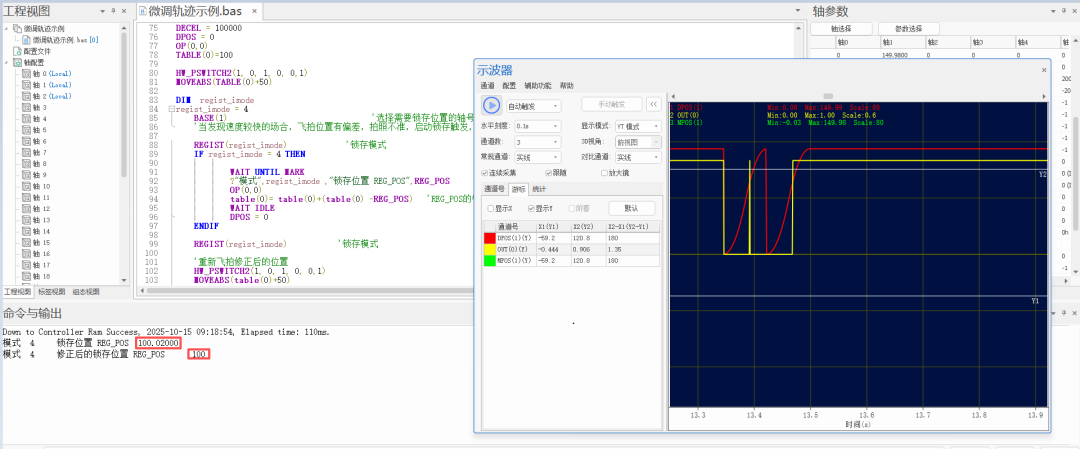Start oscilloscope sampling with the play button
The image size is (1080, 449).
click(491, 105)
